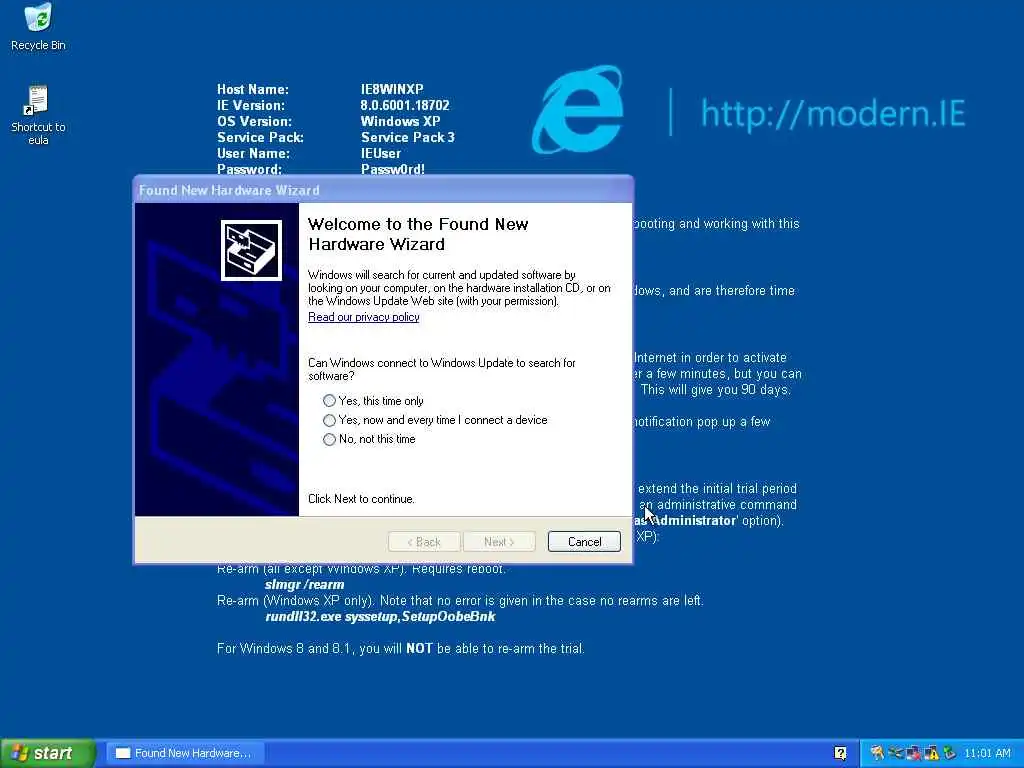Viewport: 1024px width, 768px height.
Task: Click the disabled Next button
Action: (499, 541)
